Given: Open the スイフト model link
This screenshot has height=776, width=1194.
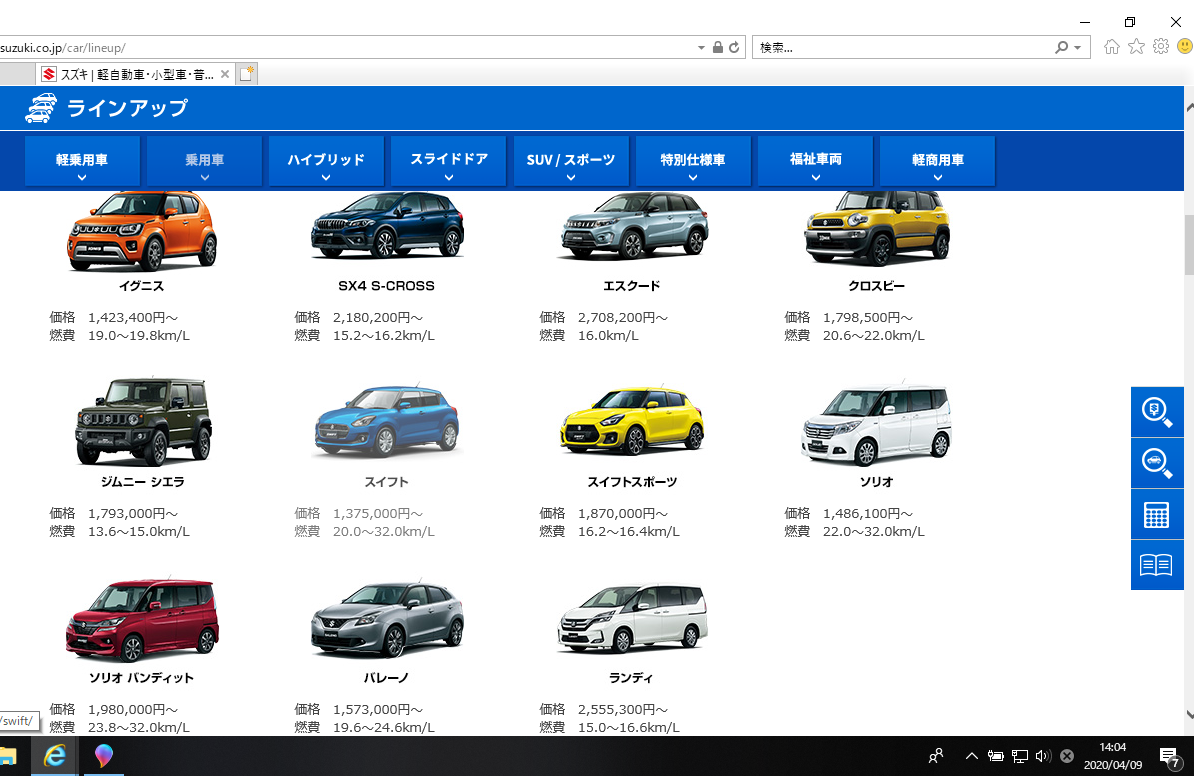Looking at the screenshot, I should pos(387,482).
